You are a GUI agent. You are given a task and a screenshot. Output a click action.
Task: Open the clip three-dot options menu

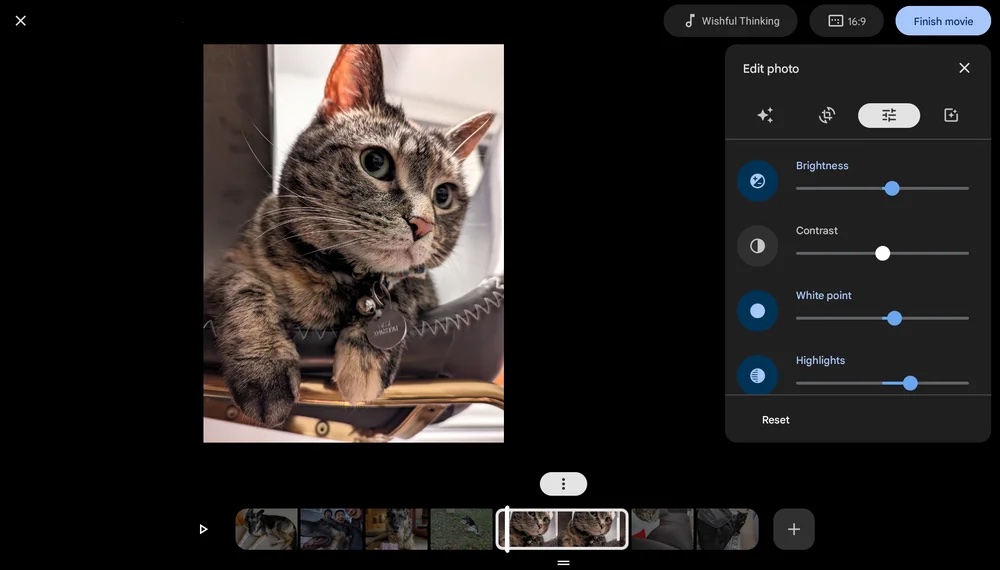[563, 484]
